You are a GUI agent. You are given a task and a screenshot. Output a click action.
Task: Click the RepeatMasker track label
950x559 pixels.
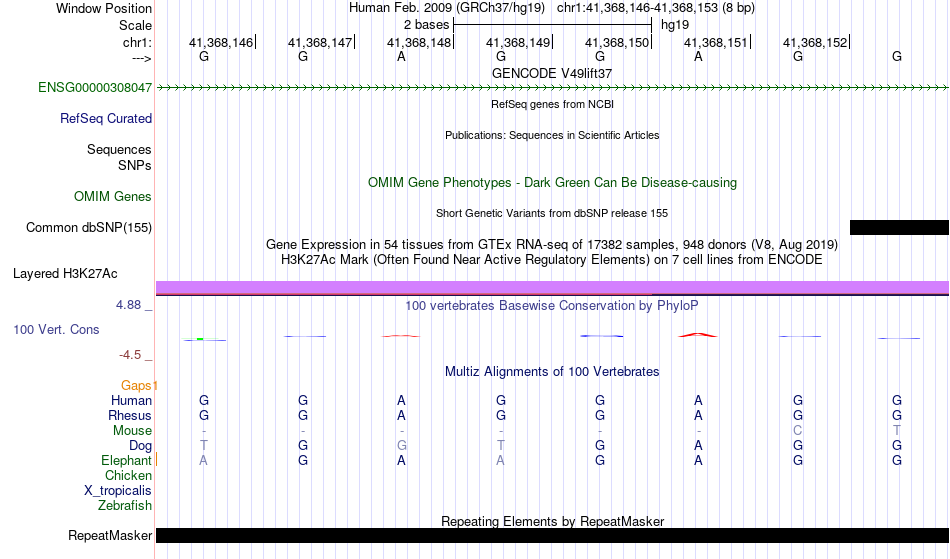(x=110, y=535)
